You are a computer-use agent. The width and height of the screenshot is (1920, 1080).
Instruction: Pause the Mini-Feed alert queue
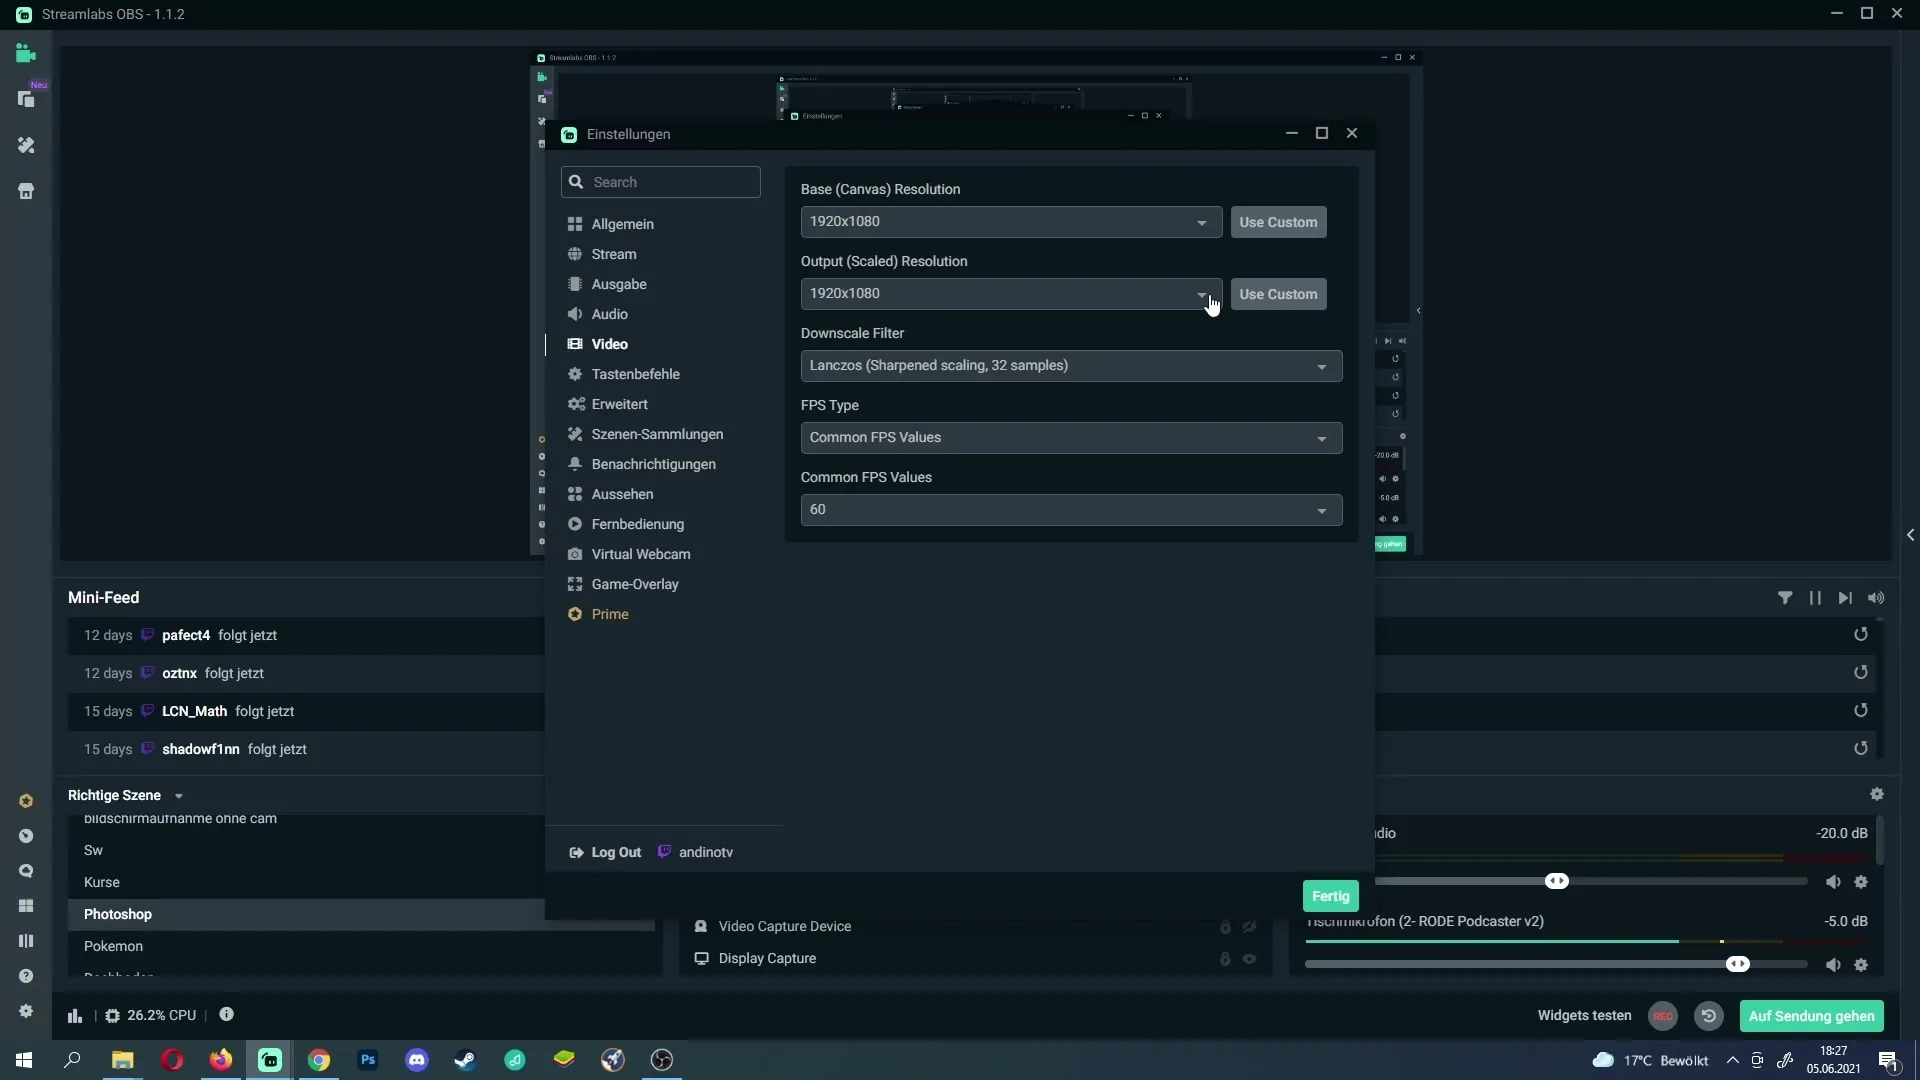[1815, 598]
